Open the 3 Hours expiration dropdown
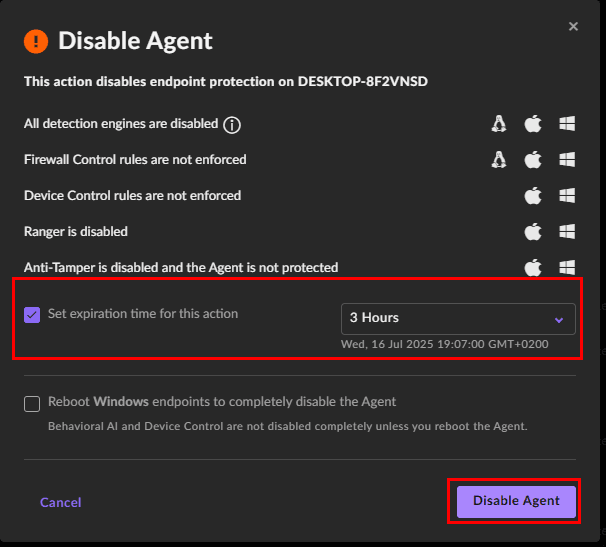Viewport: 606px width, 547px height. 458,319
